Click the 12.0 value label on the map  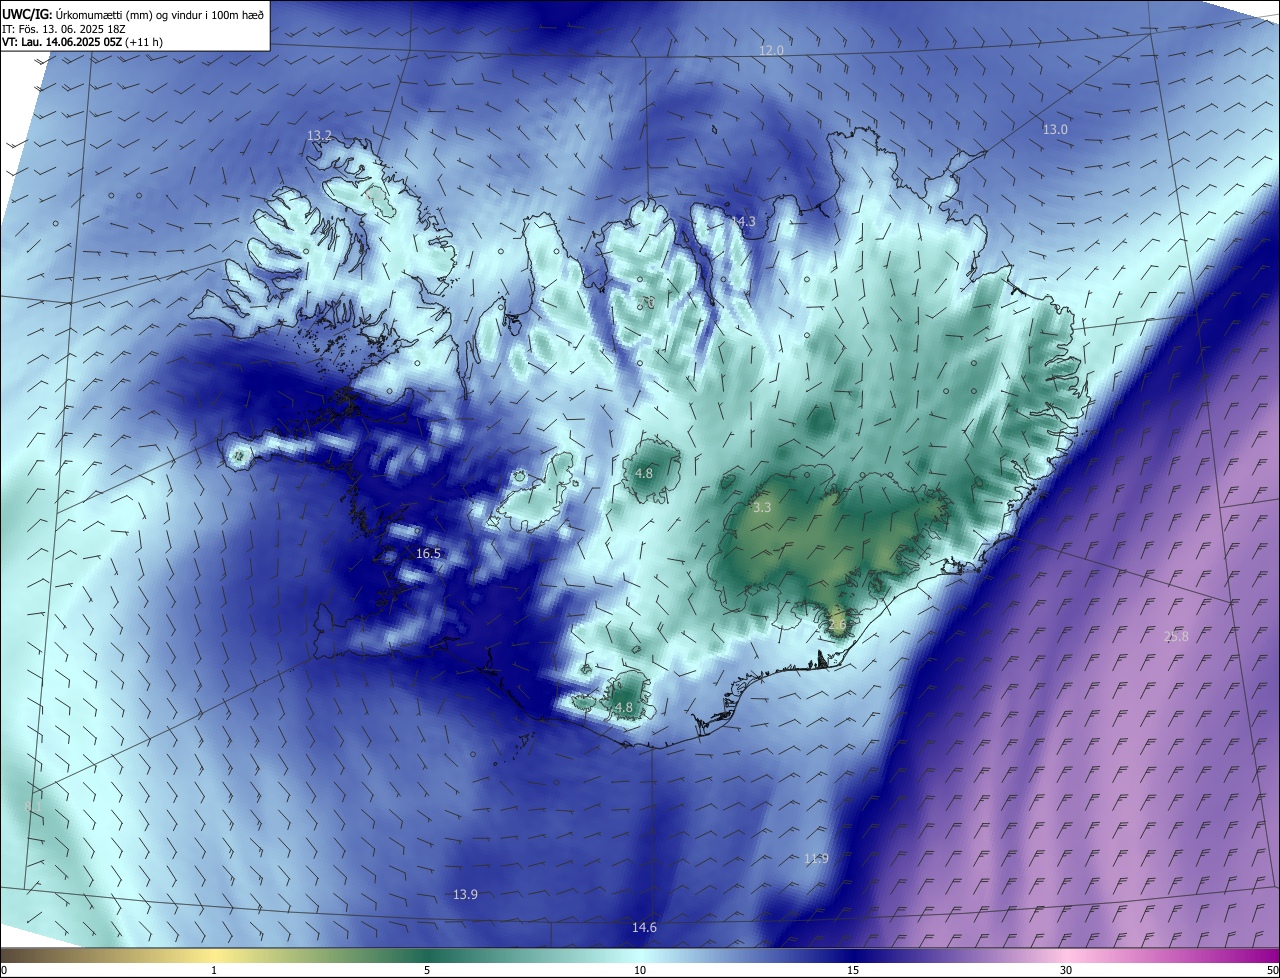[x=771, y=50]
